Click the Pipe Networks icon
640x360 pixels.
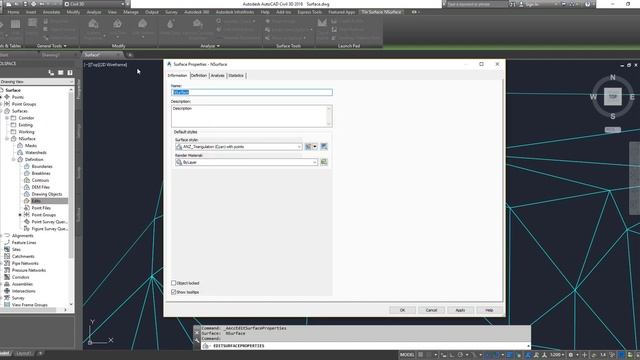point(7,263)
